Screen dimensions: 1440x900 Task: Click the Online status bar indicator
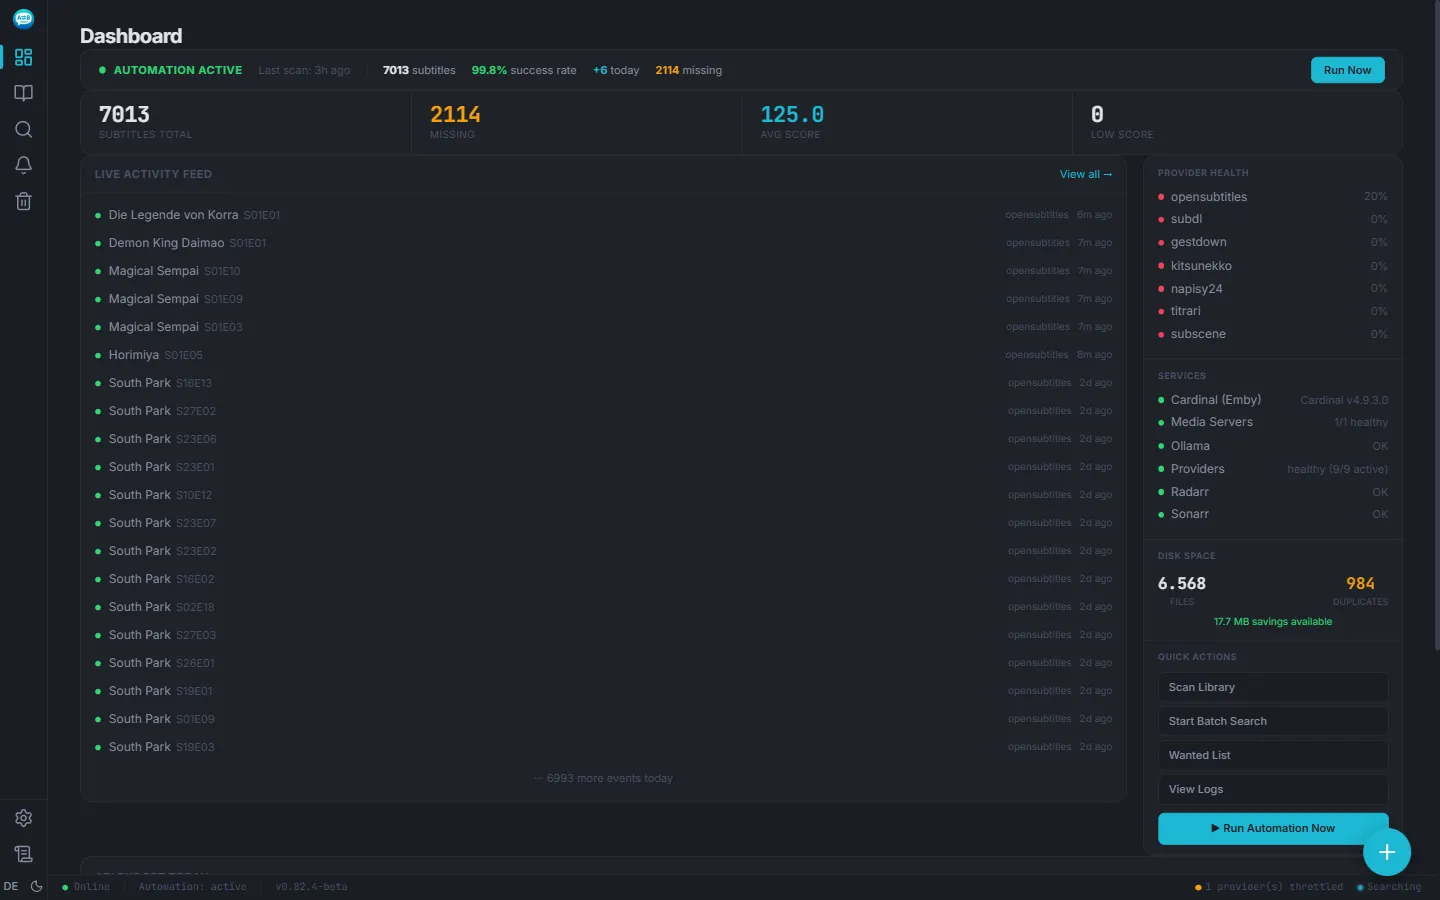pos(86,887)
